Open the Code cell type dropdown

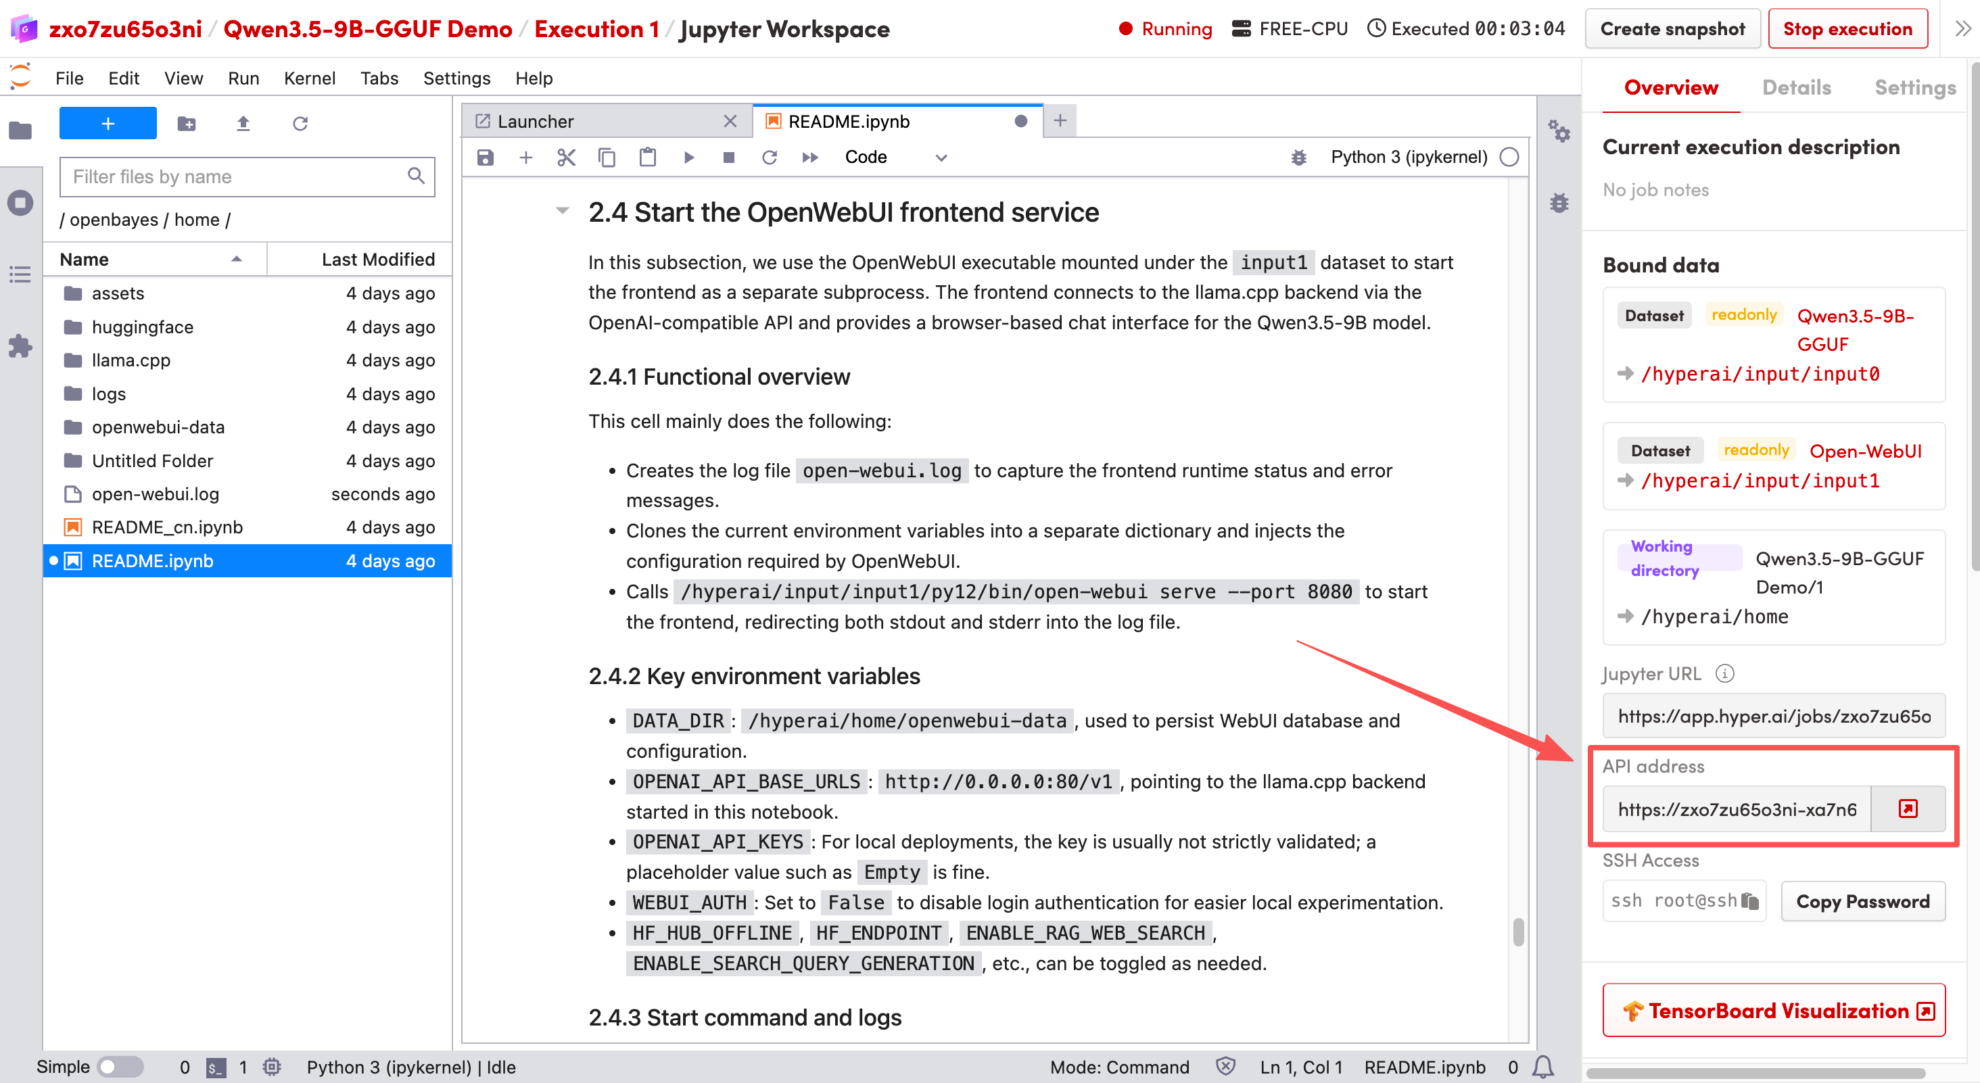(895, 157)
